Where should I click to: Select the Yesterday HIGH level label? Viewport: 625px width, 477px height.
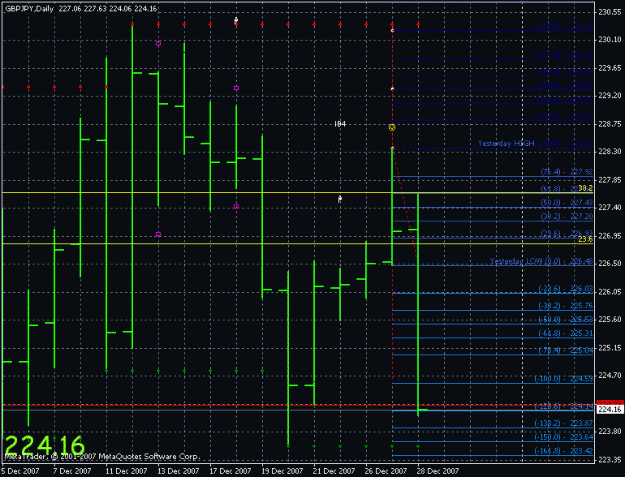click(506, 143)
